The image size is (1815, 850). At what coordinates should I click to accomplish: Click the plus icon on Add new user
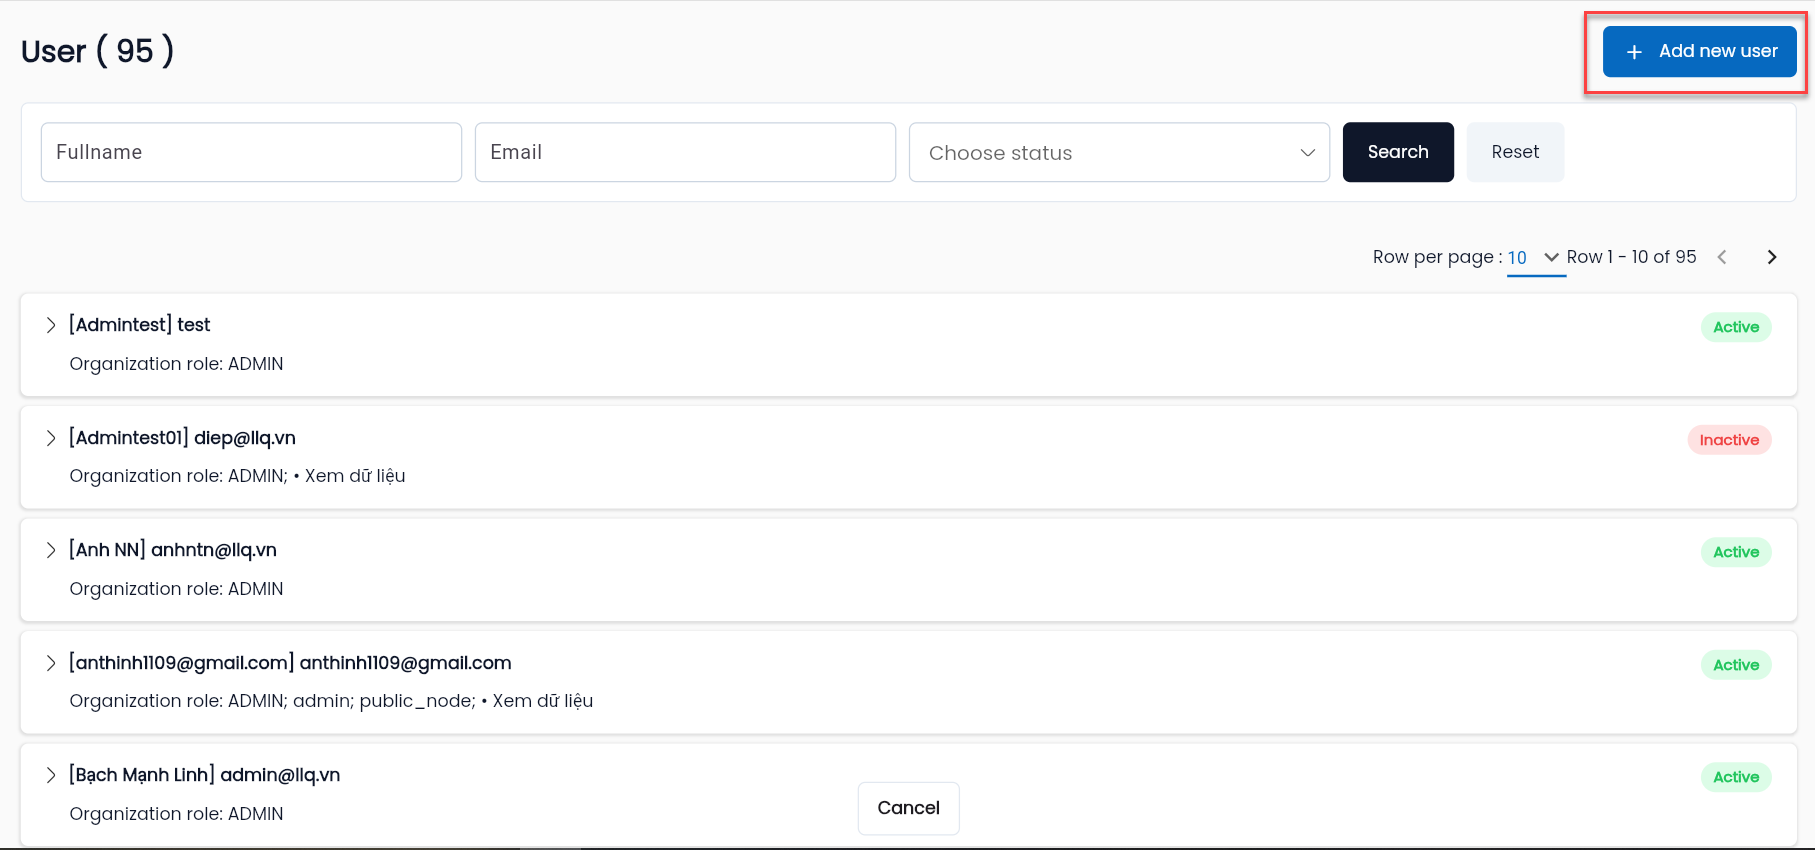point(1634,52)
